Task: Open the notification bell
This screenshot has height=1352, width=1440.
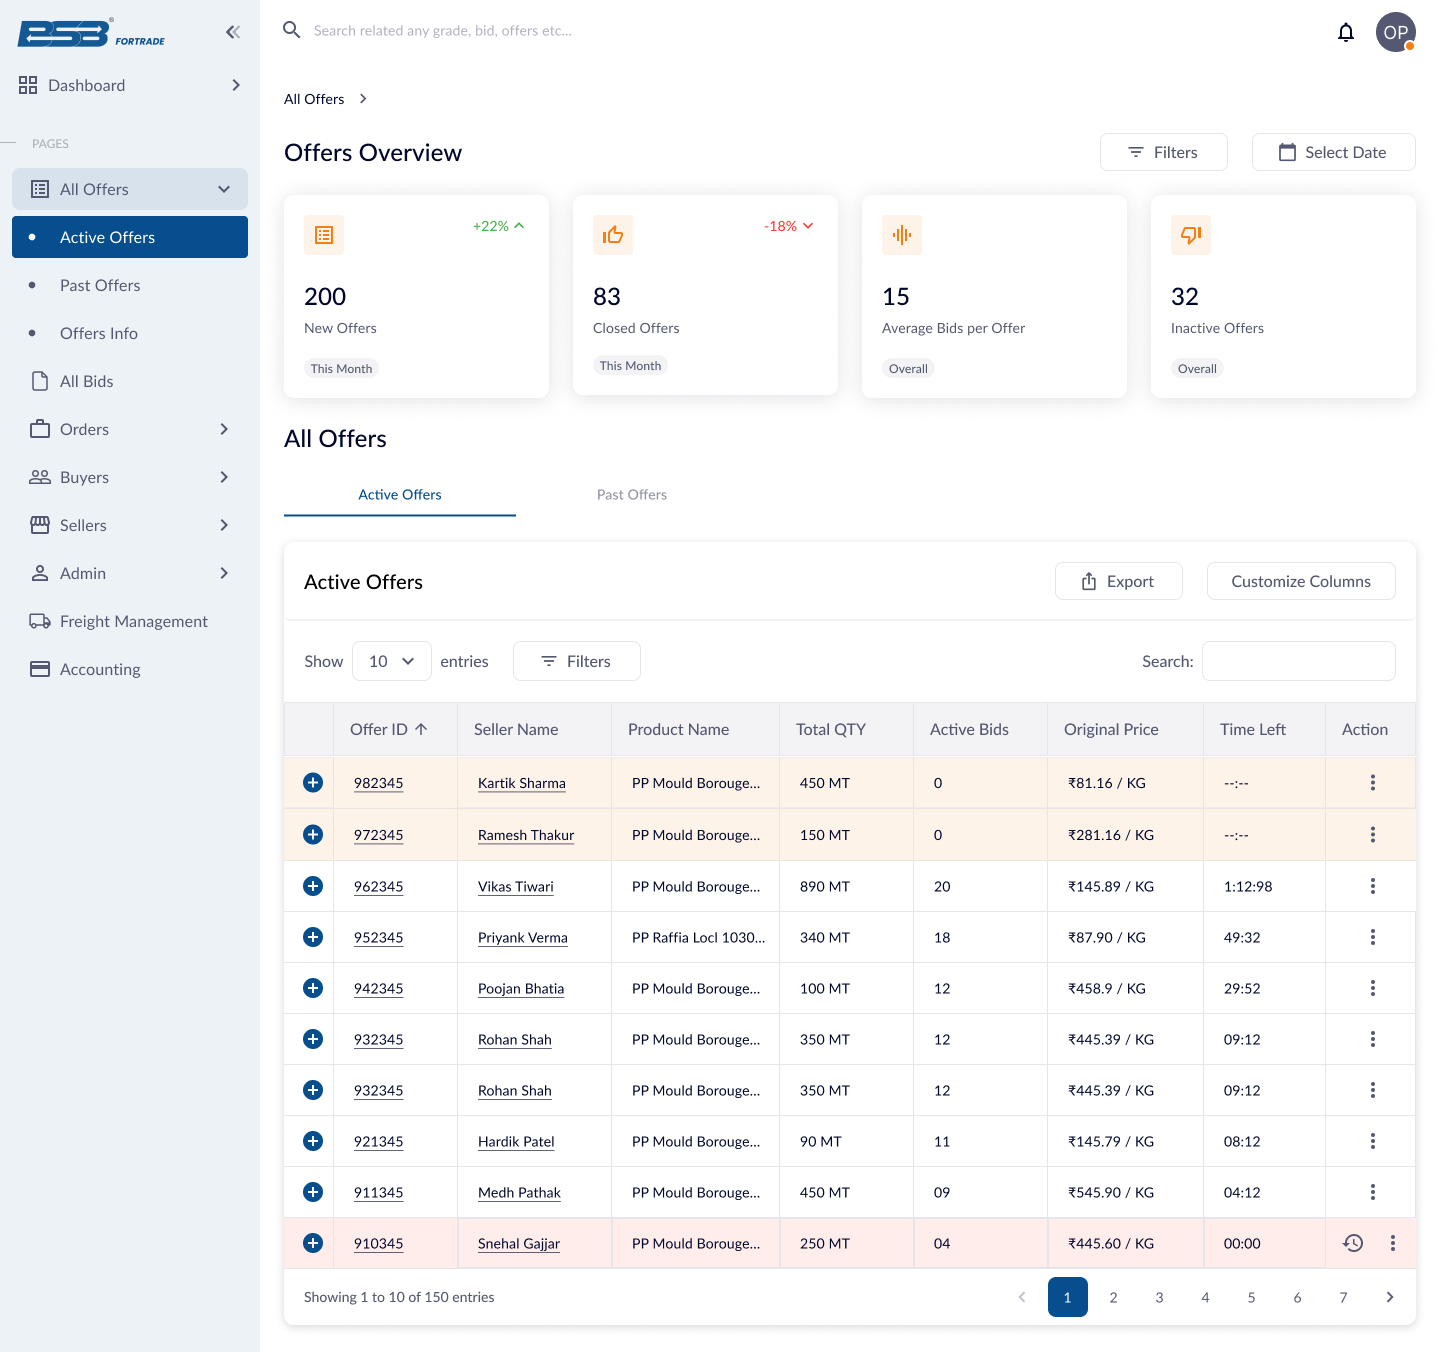Action: click(1346, 32)
